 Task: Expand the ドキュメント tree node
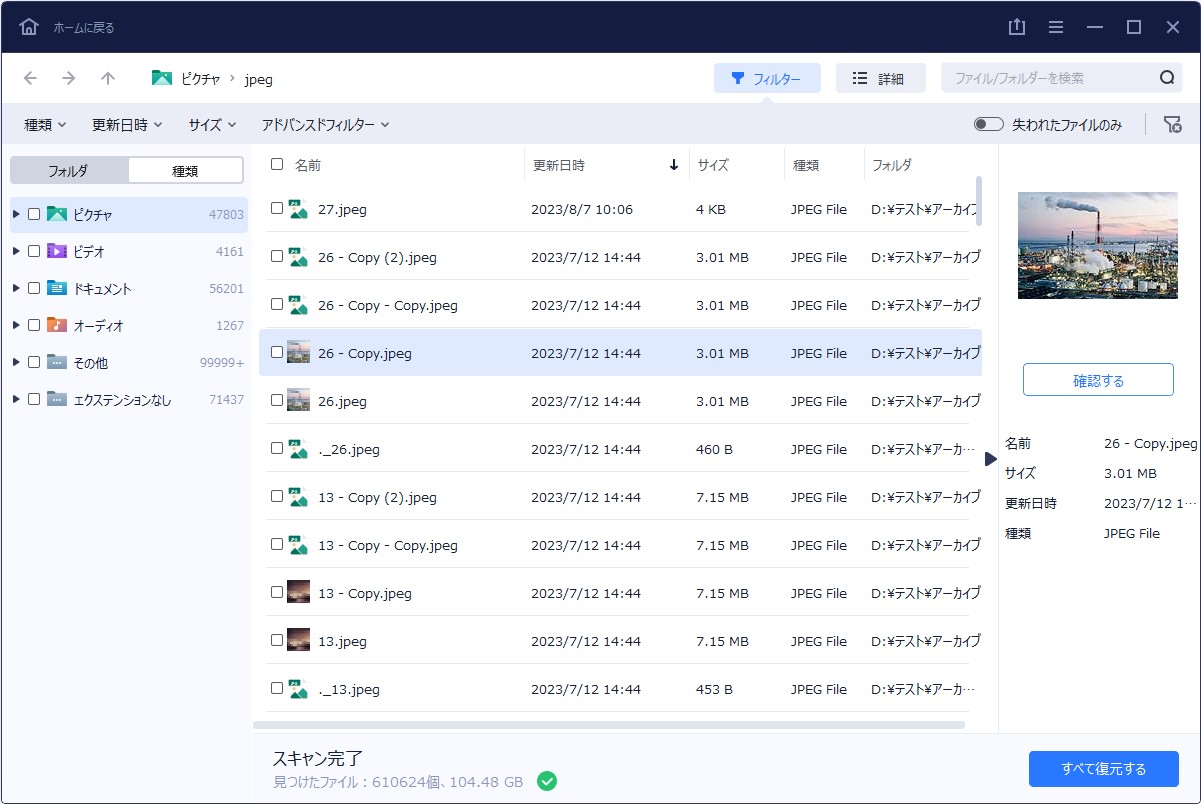click(16, 288)
